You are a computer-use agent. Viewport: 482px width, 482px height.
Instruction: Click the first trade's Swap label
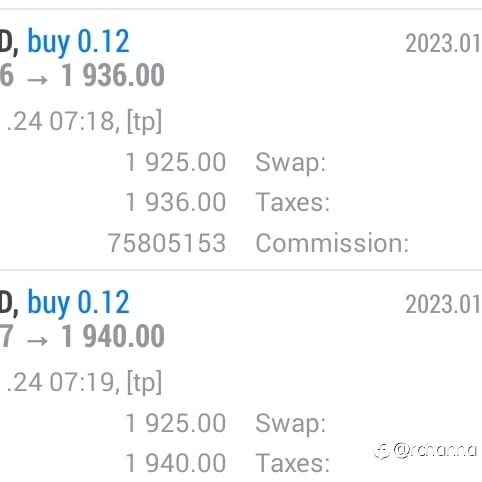[x=290, y=163]
